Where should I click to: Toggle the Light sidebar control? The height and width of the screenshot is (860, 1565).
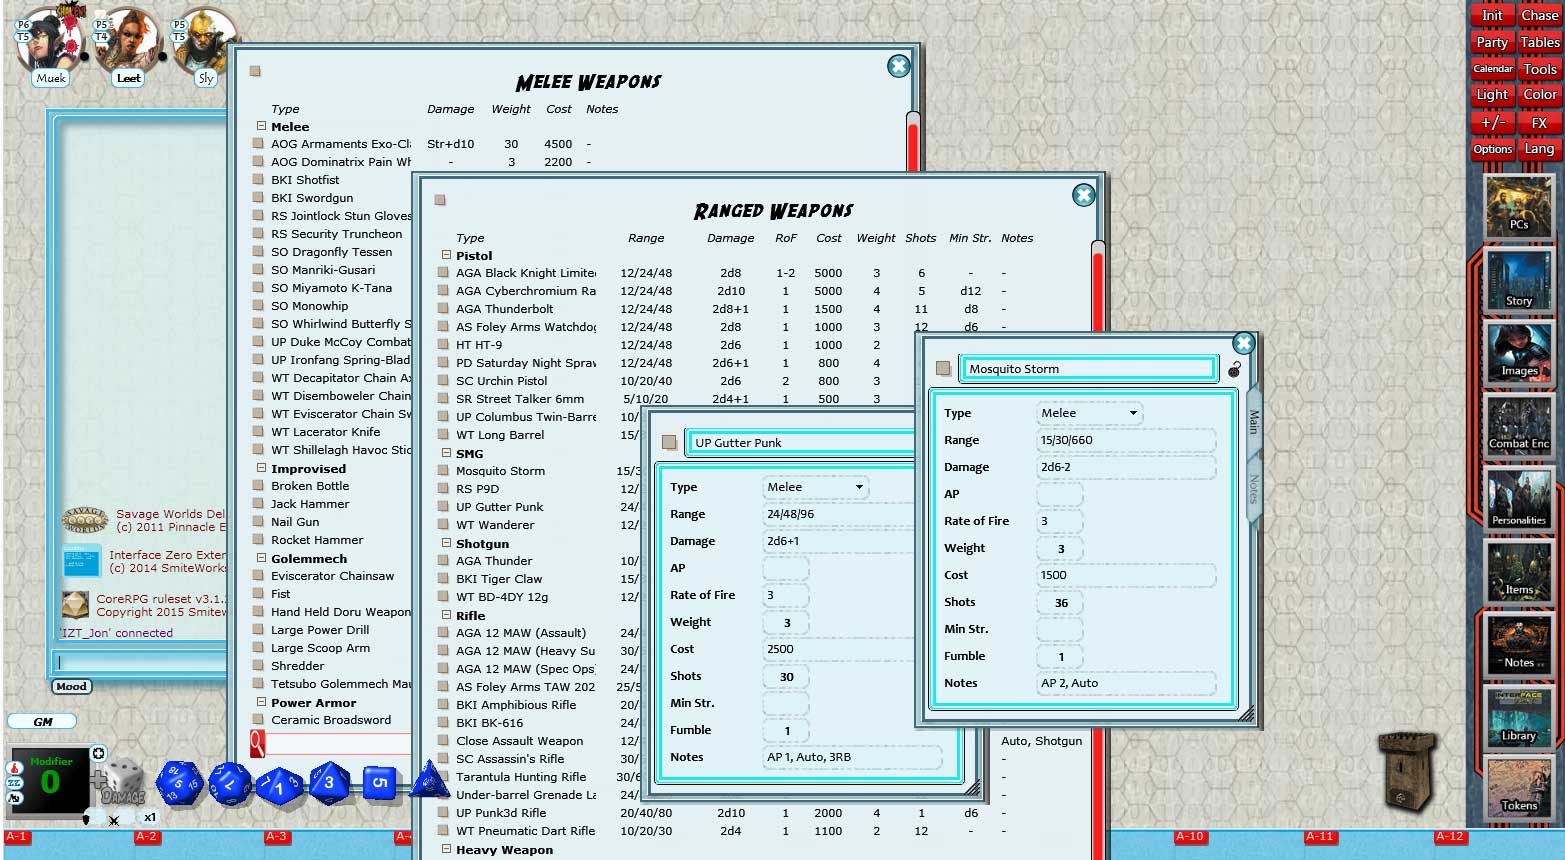click(1491, 93)
